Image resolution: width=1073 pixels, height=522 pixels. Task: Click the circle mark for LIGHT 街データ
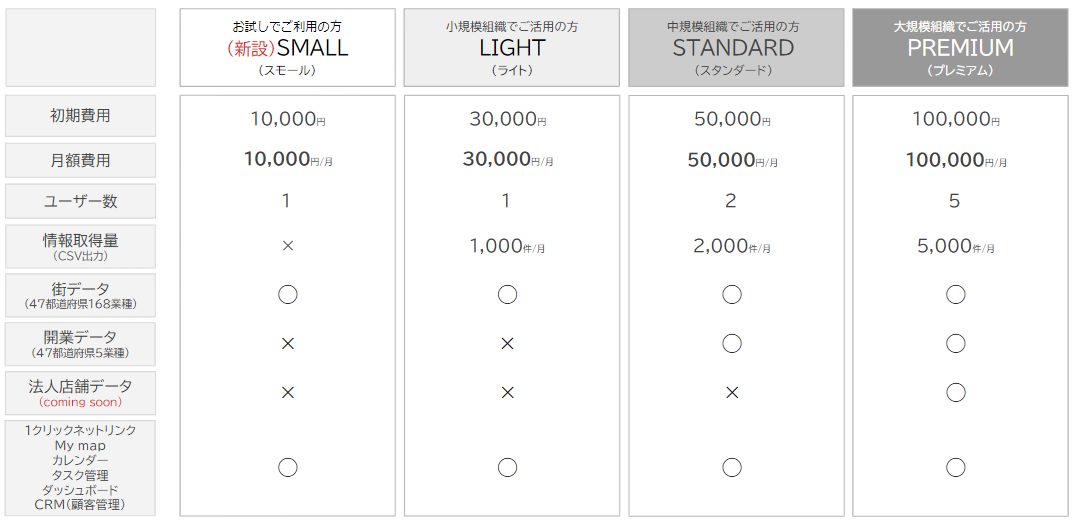click(x=507, y=295)
